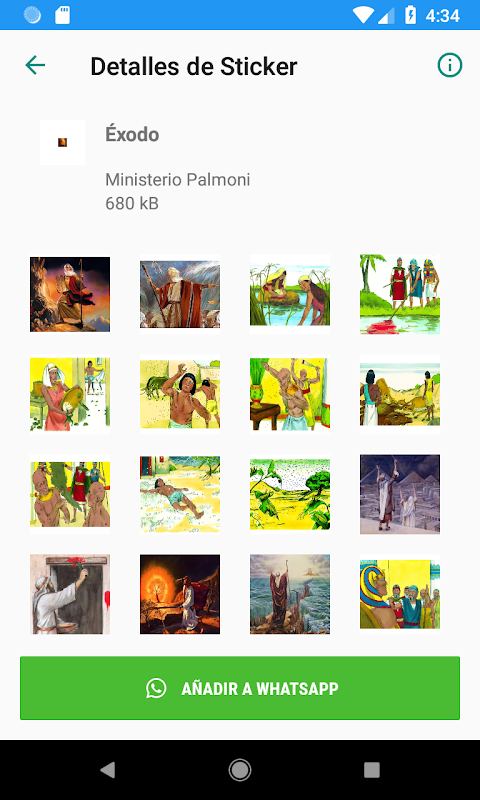Tap Android back navigation button

click(108, 769)
